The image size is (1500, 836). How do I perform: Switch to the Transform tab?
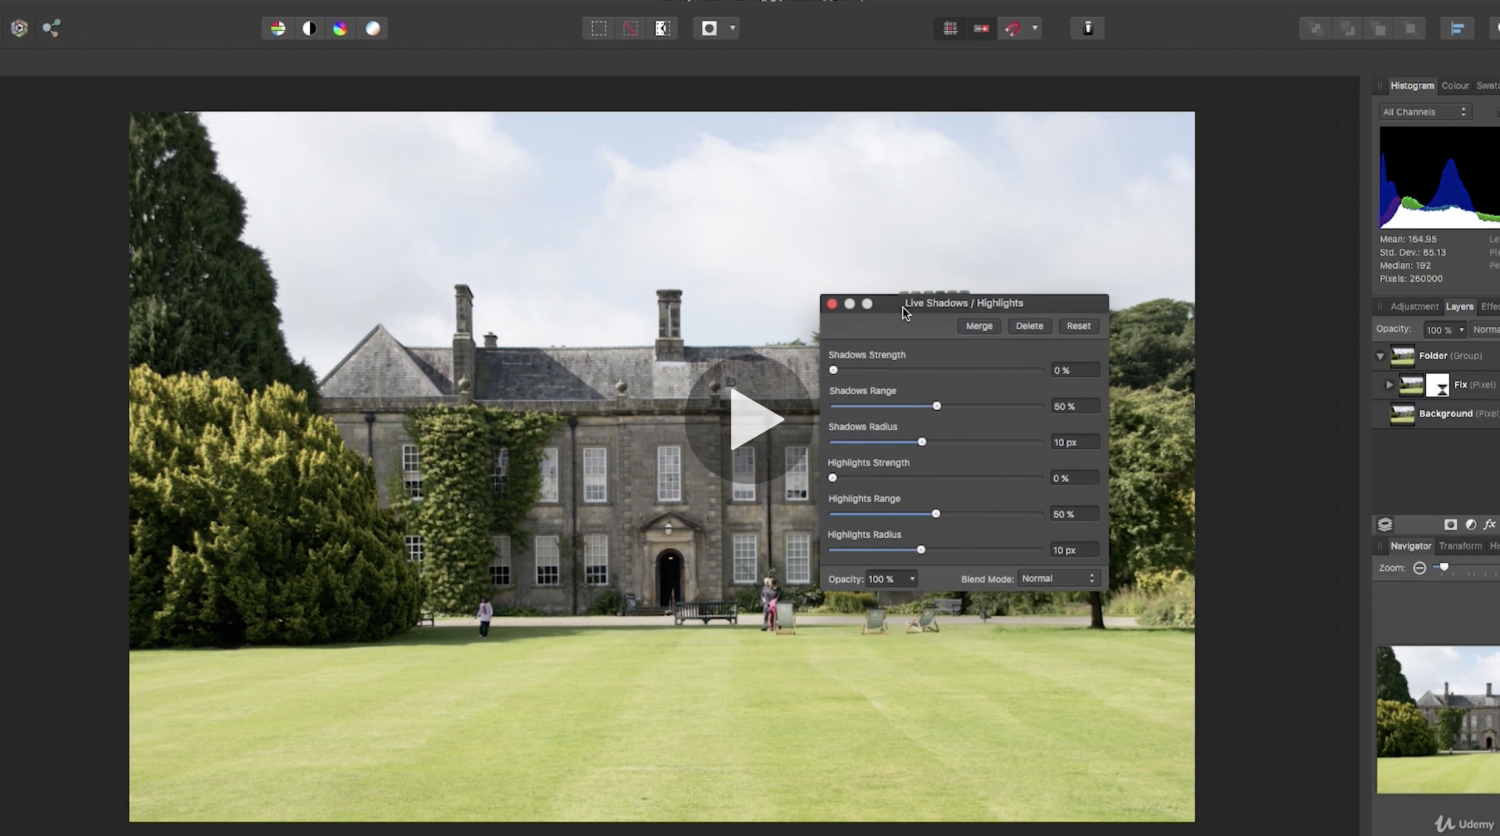point(1461,546)
